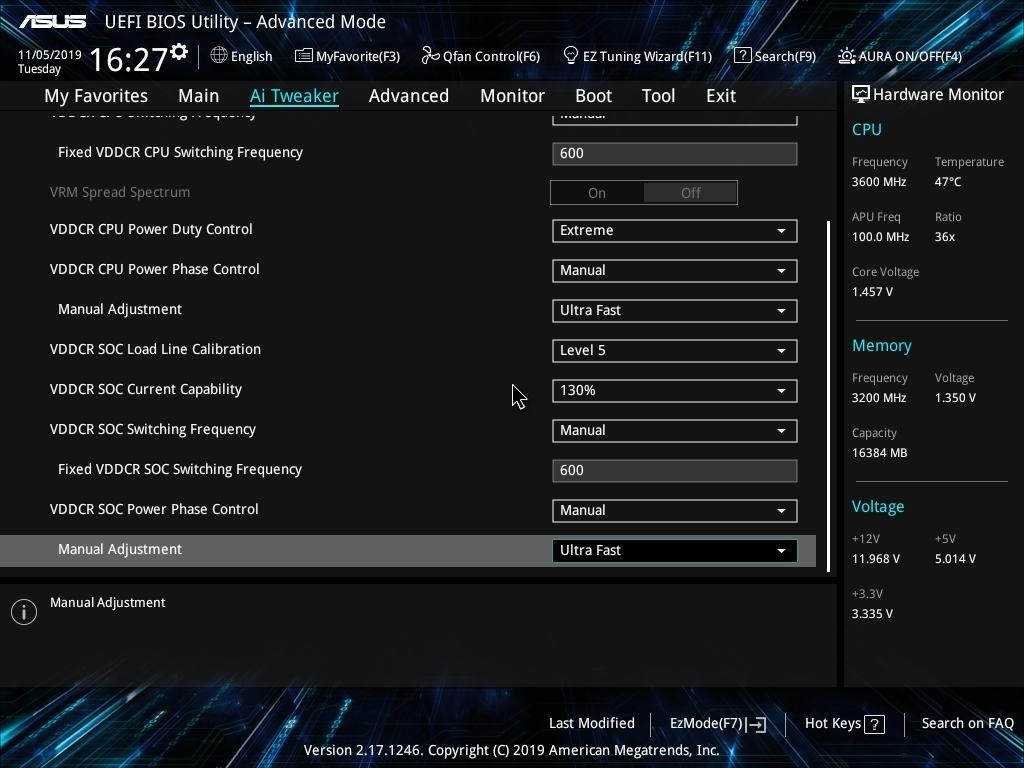Image resolution: width=1024 pixels, height=768 pixels.
Task: Launch EZ Tuning Wizard bulb icon
Action: 571,56
